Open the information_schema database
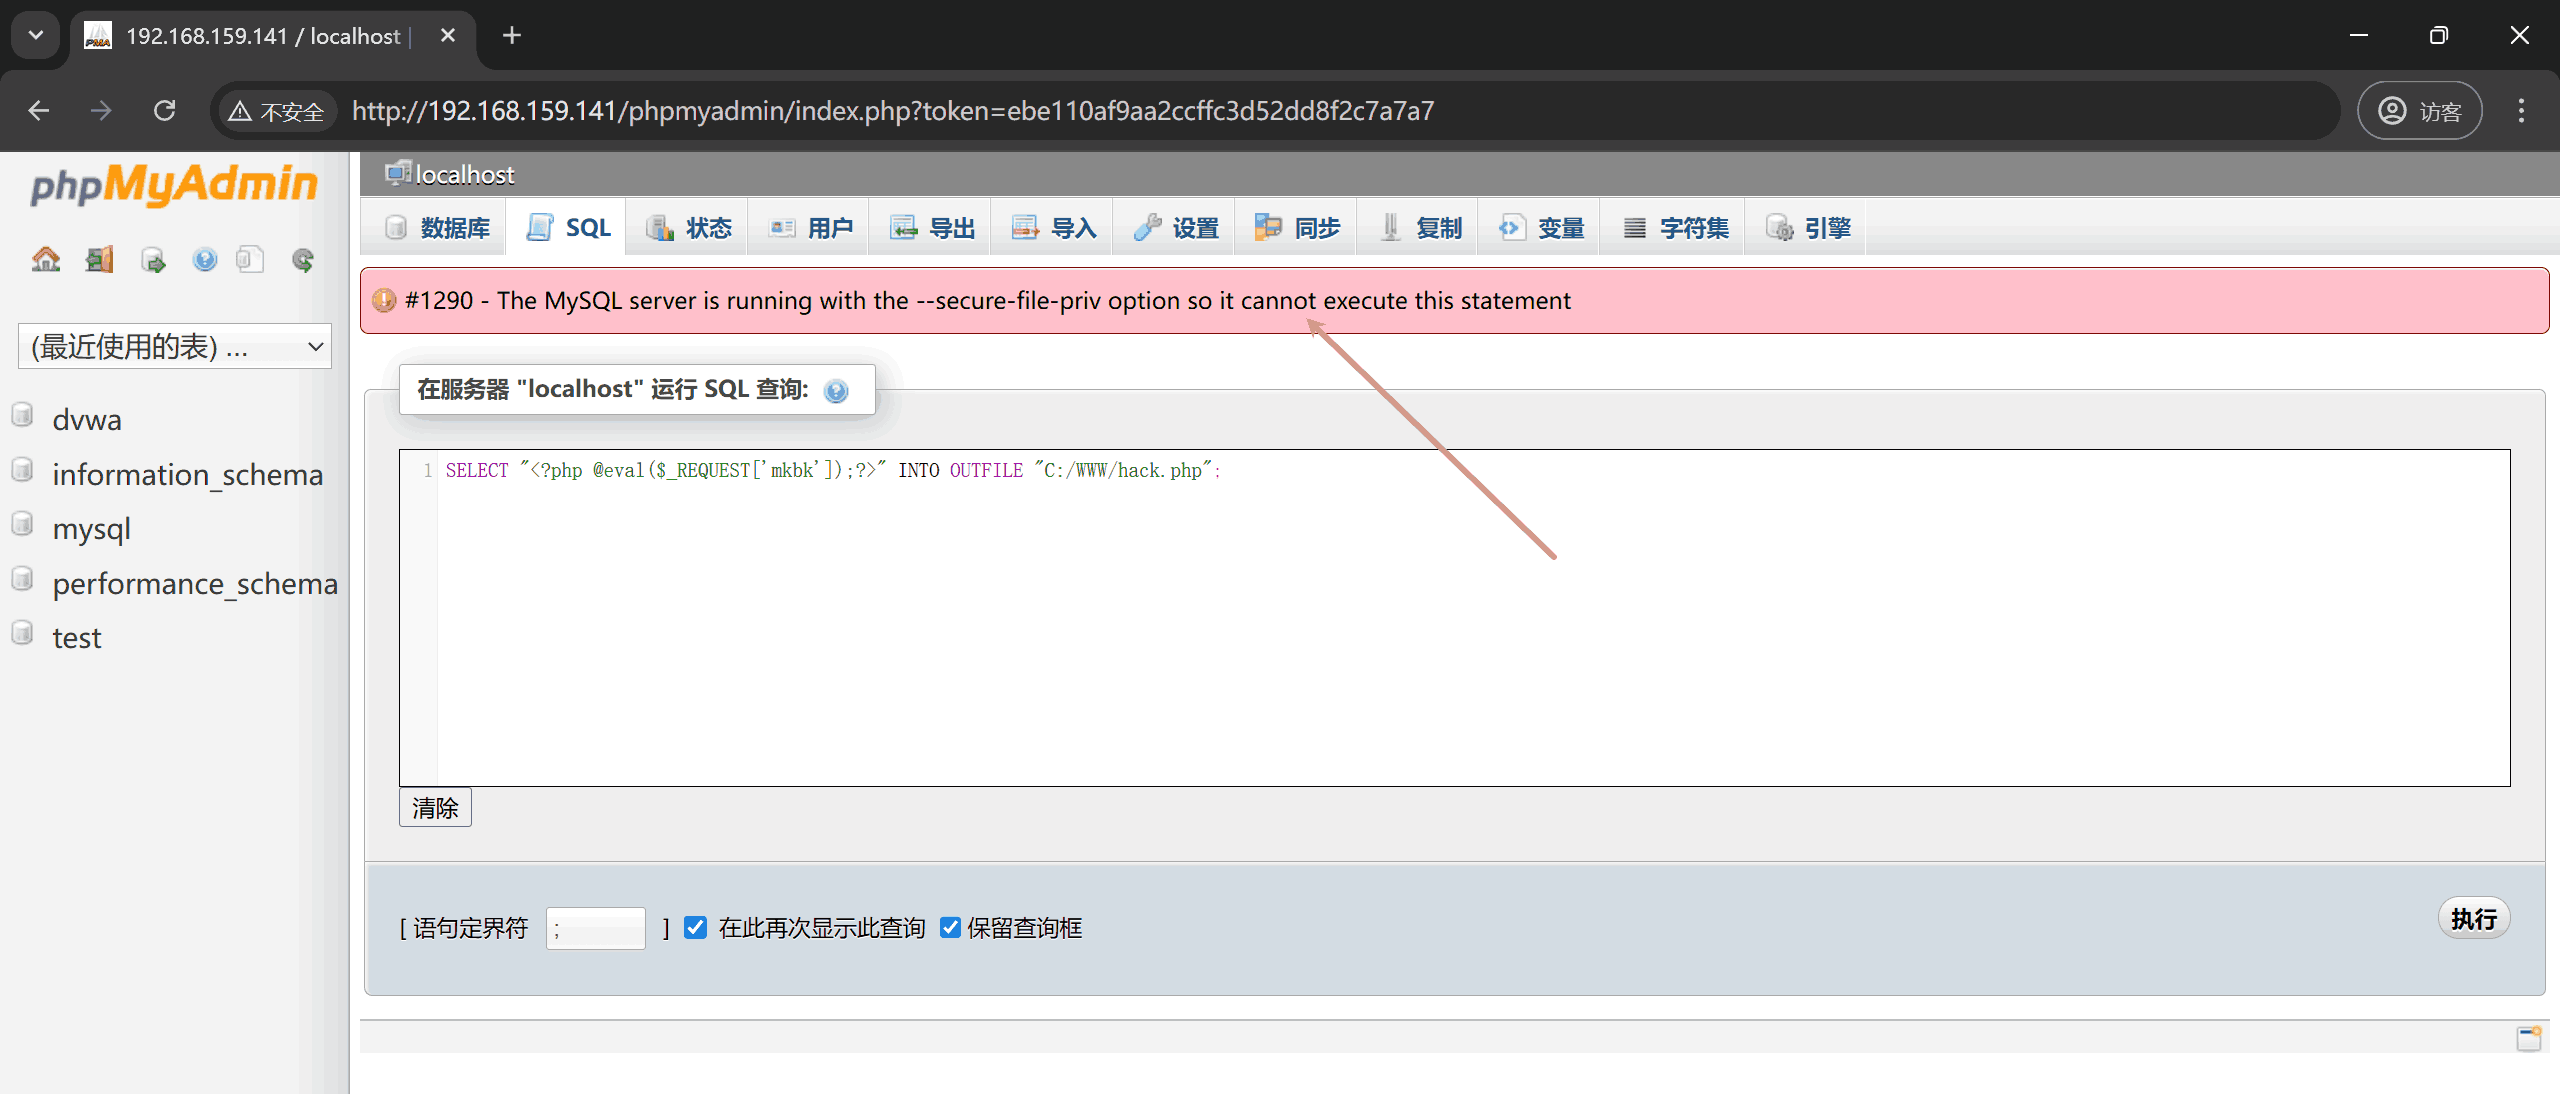2560x1094 pixels. pyautogui.click(x=187, y=475)
